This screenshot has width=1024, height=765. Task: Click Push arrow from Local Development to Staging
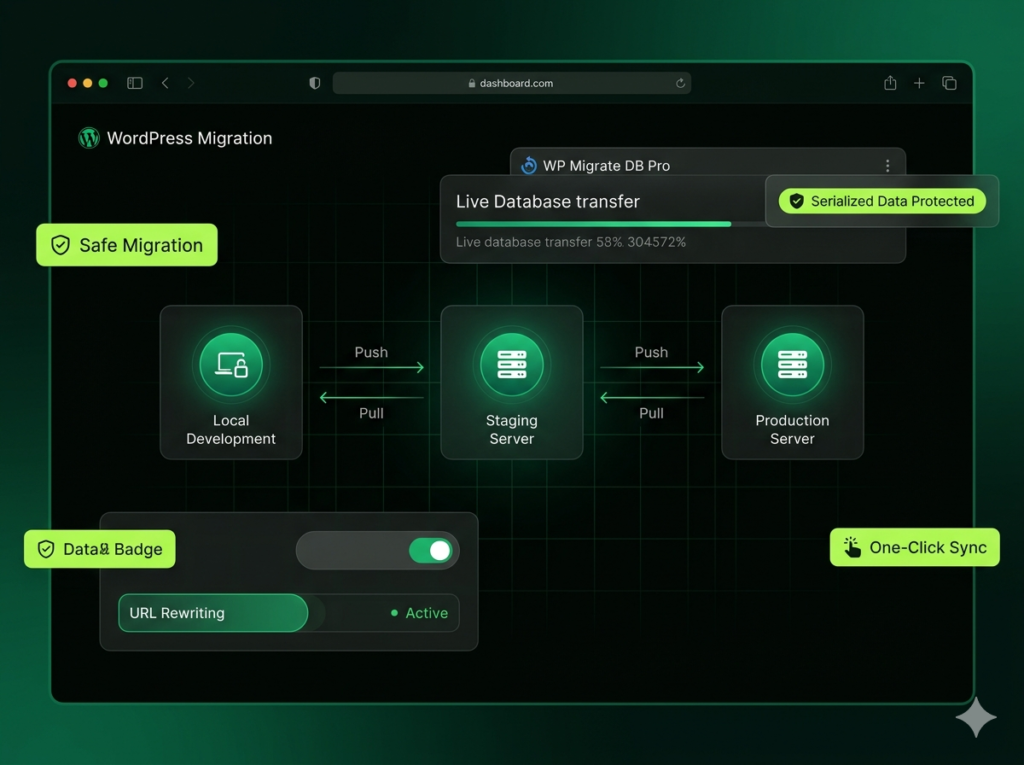click(372, 368)
